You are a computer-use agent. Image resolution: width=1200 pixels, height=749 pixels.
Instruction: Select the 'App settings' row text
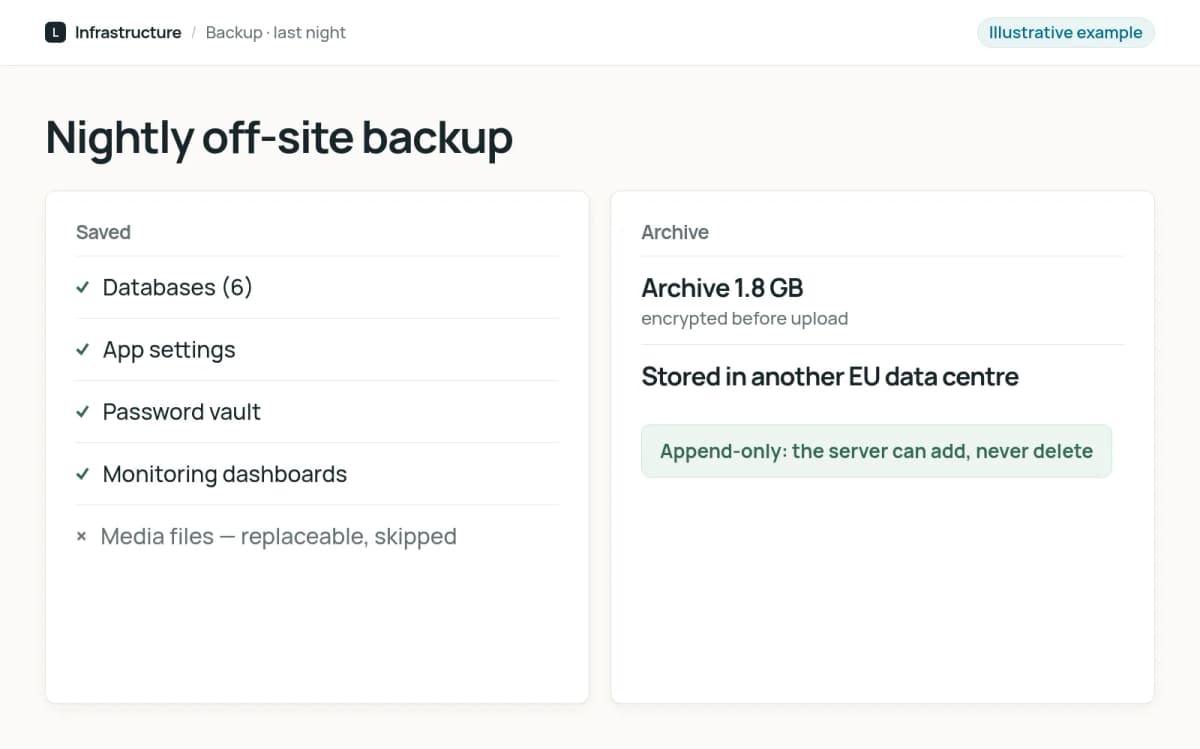pyautogui.click(x=169, y=350)
